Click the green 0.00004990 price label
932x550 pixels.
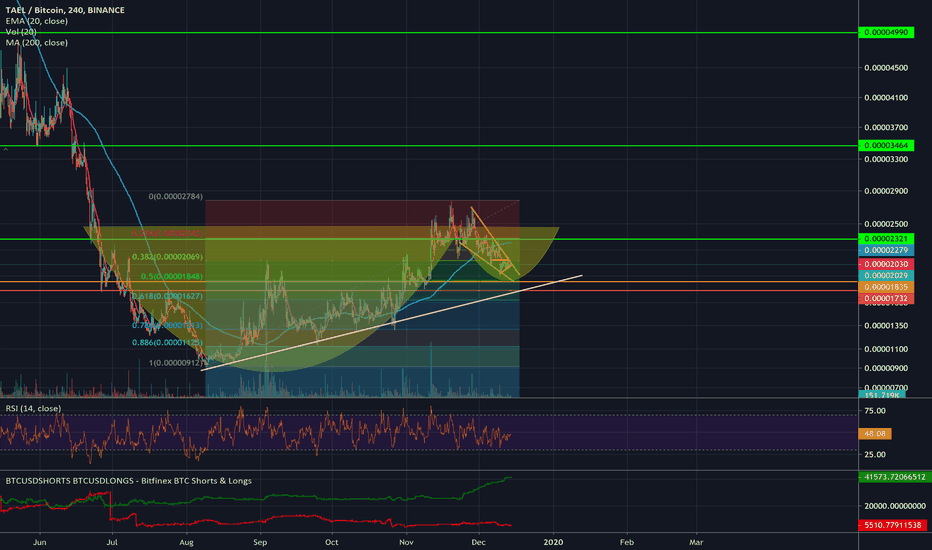pyautogui.click(x=886, y=32)
